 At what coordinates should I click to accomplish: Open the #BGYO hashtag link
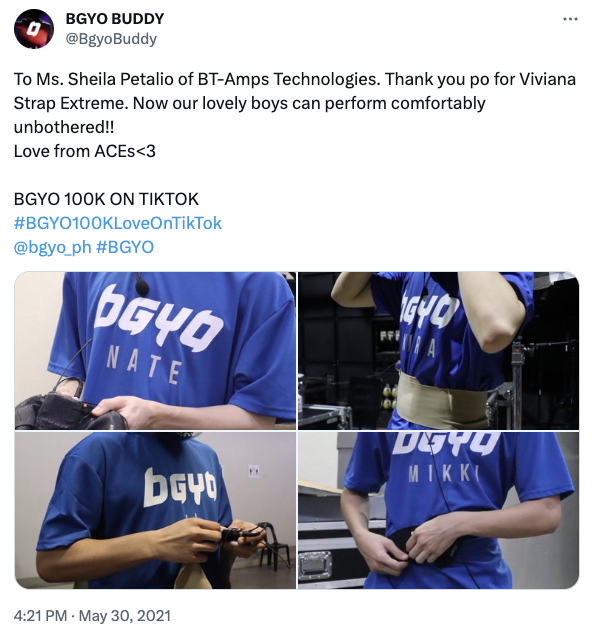tap(125, 247)
